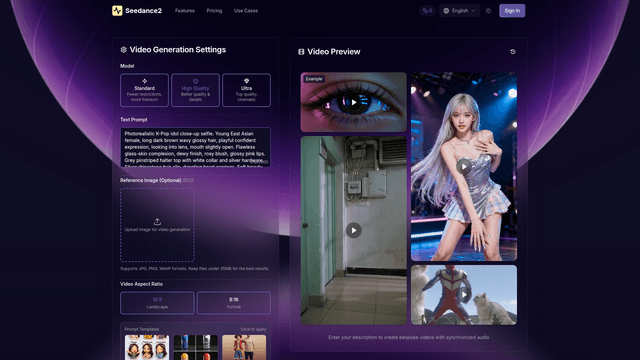Play the eye close-up example video
The width and height of the screenshot is (640, 360).
(x=354, y=102)
